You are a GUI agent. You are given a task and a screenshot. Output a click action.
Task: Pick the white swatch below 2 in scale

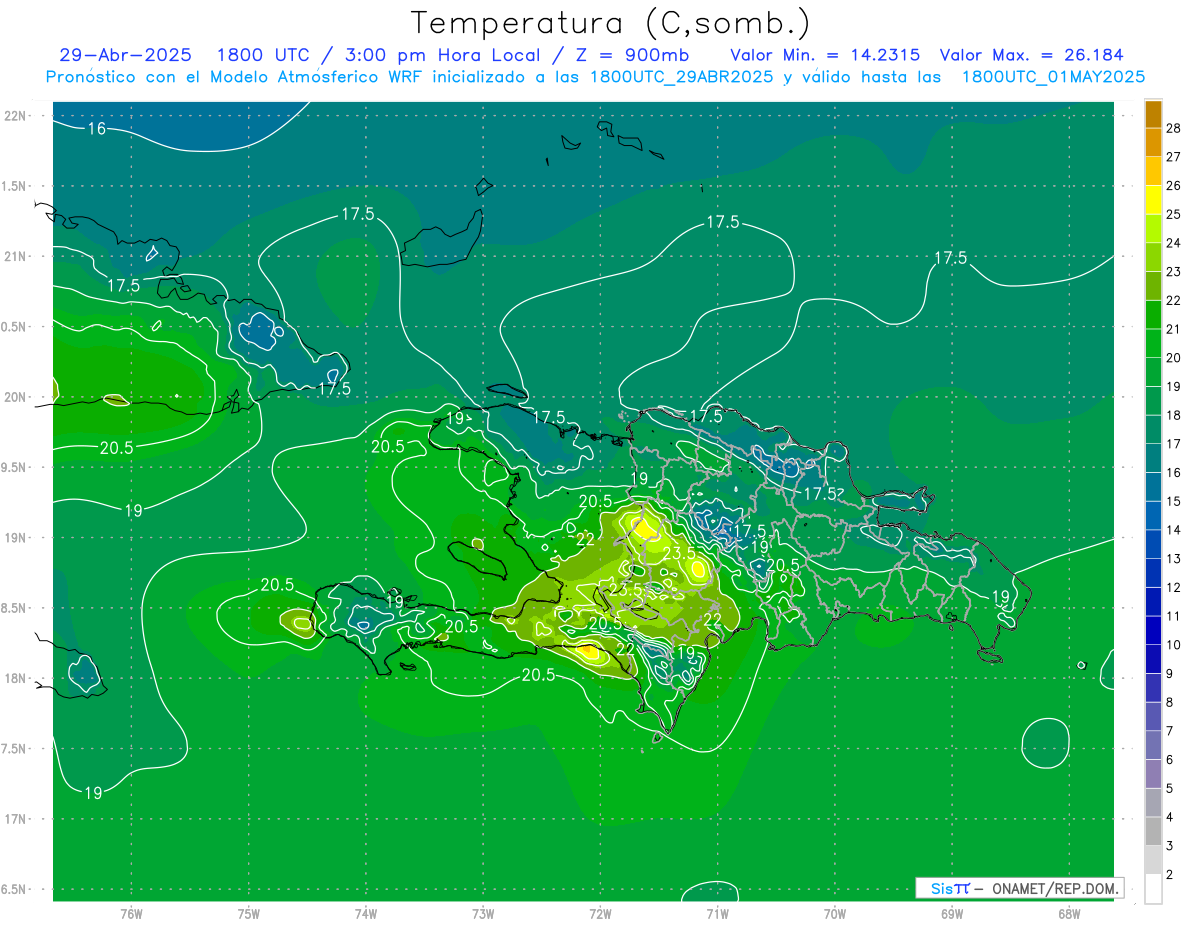[x=1153, y=889]
